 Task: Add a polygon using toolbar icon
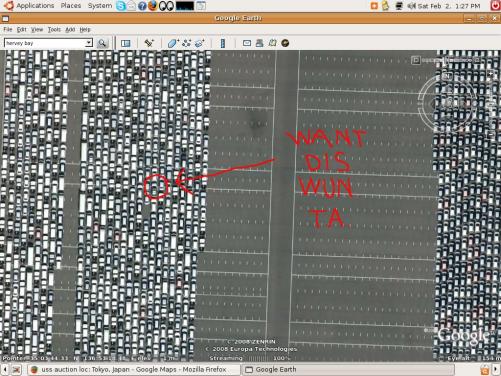click(173, 43)
